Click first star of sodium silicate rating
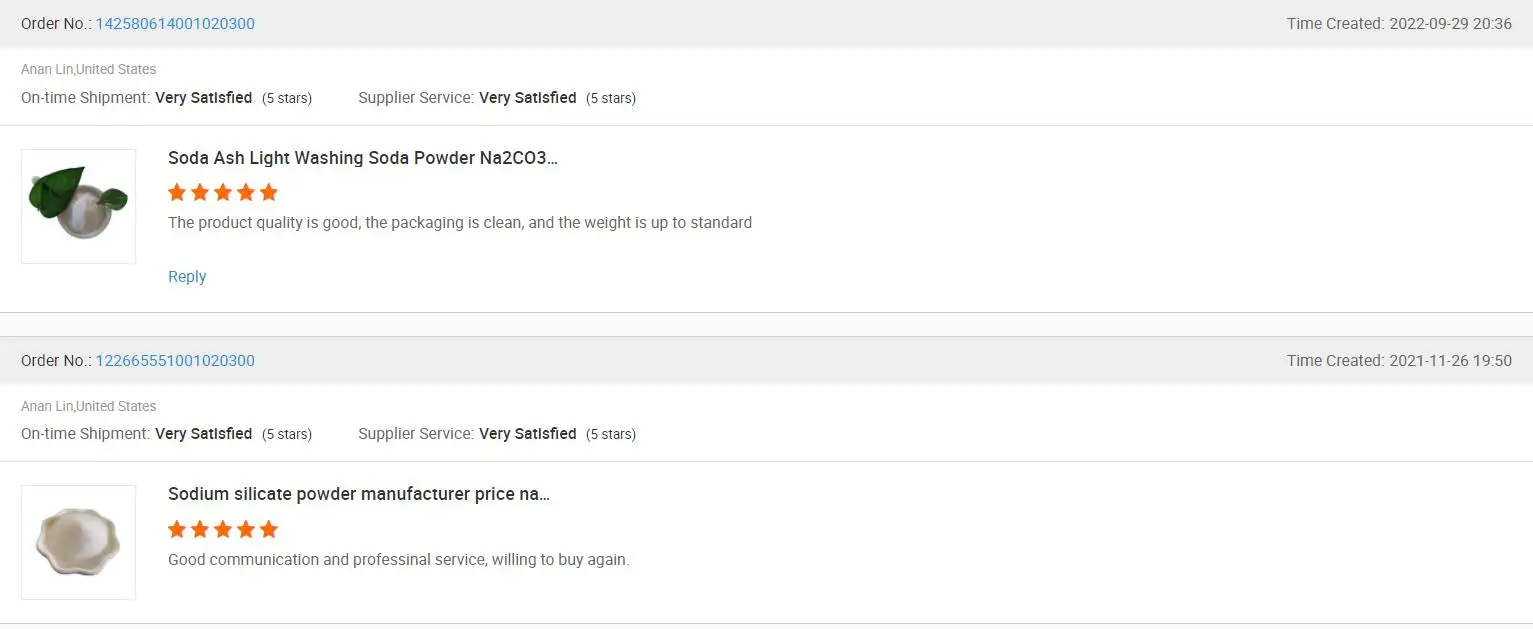1533x629 pixels. pos(177,529)
